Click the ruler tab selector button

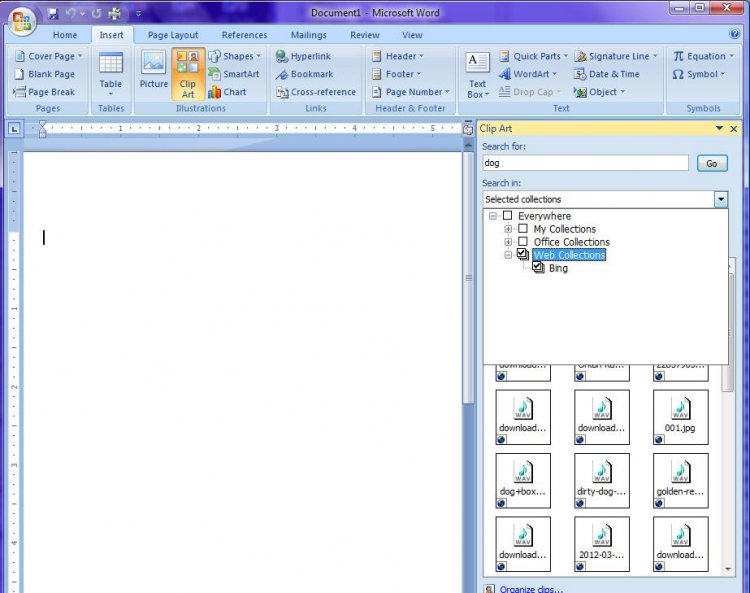[14, 129]
